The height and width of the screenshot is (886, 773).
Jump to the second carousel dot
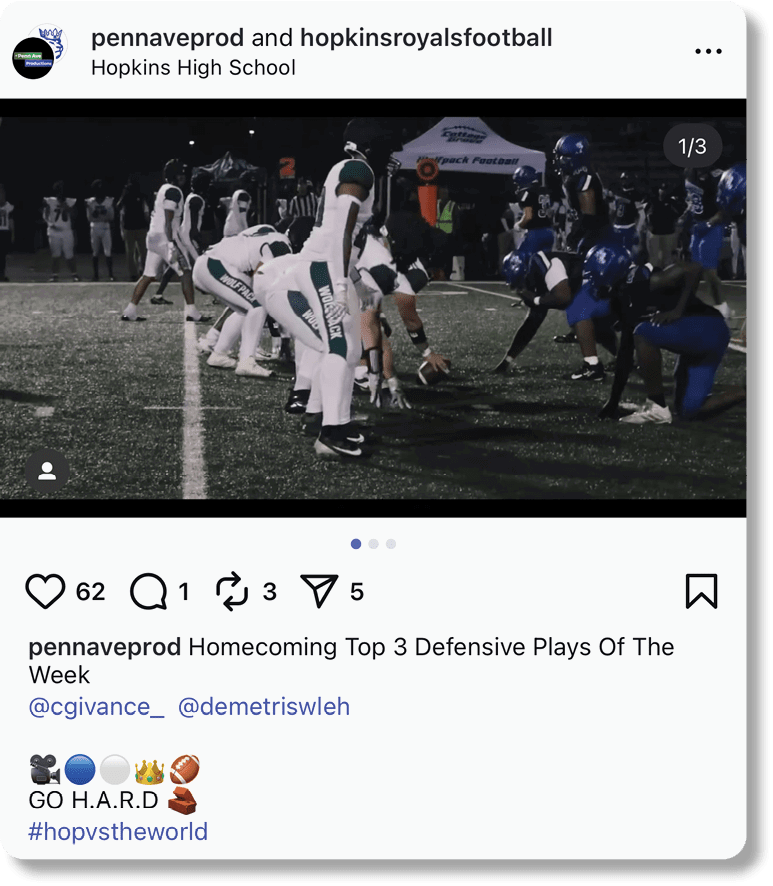tap(374, 544)
